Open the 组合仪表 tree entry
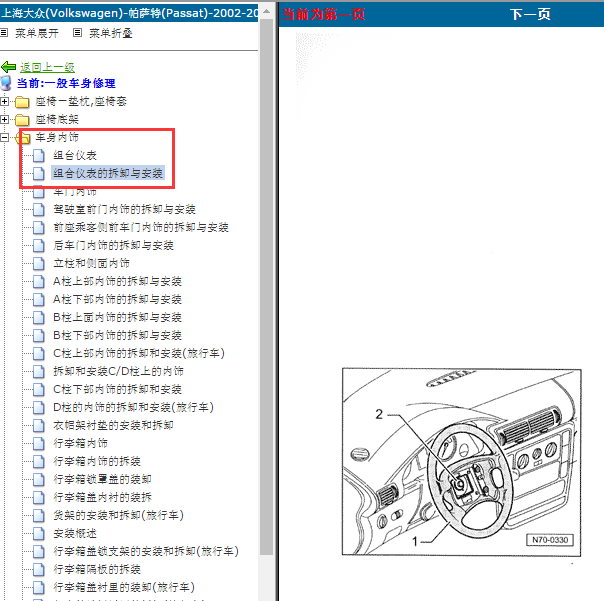Image resolution: width=604 pixels, height=601 pixels. pos(75,156)
